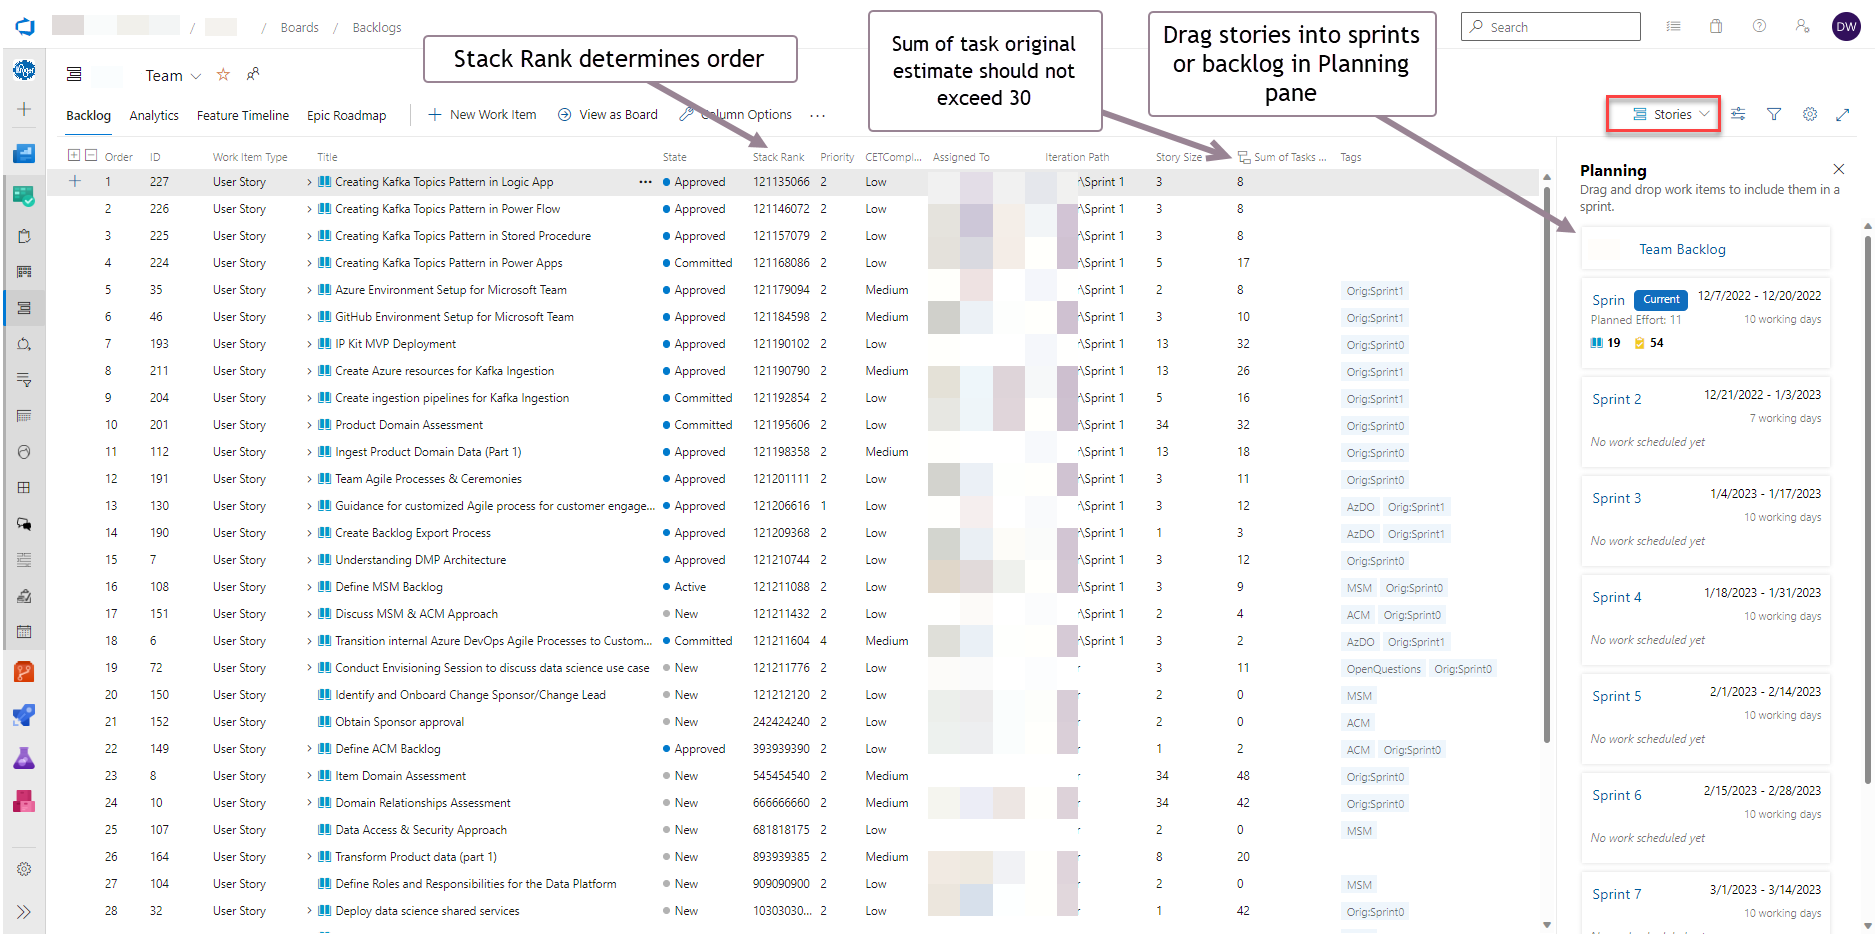The width and height of the screenshot is (1875, 934).
Task: Open the view options sliders icon
Action: click(1738, 115)
